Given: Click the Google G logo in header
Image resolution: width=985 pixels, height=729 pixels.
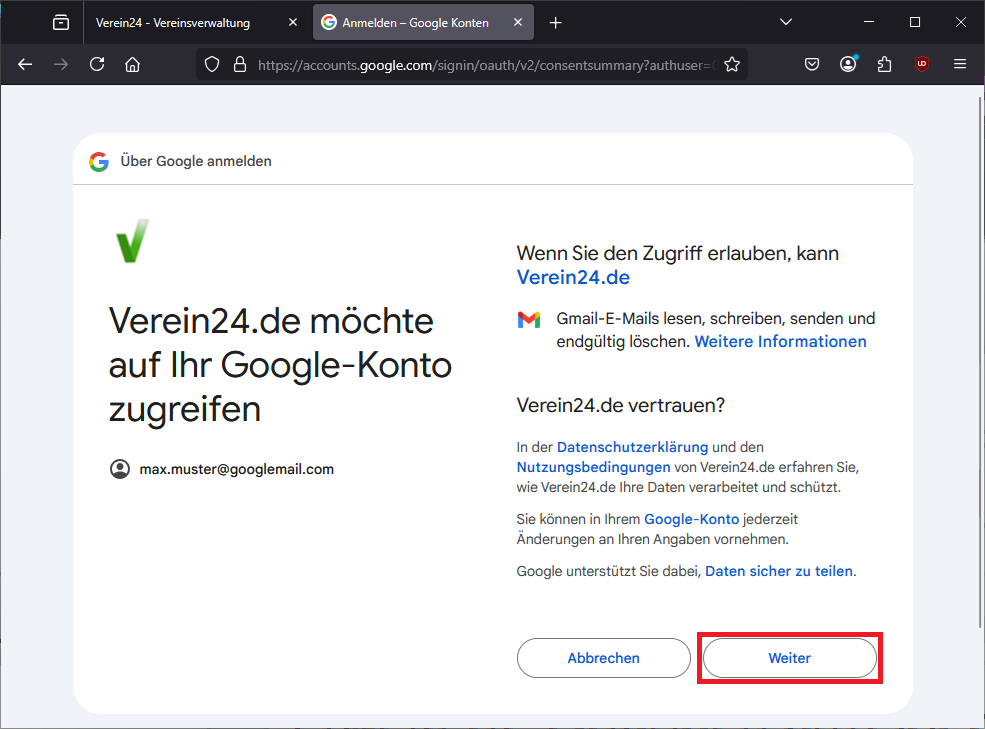Looking at the screenshot, I should [99, 162].
